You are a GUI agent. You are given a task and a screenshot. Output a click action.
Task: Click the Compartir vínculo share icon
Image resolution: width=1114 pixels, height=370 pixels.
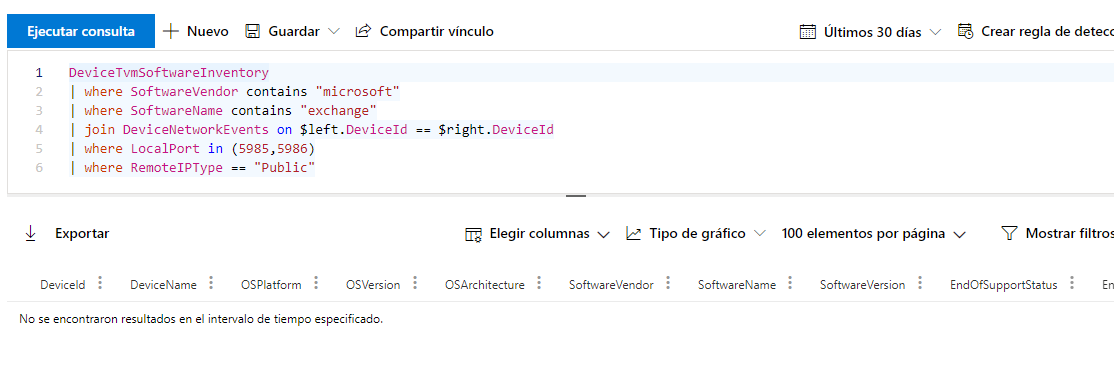tap(364, 31)
